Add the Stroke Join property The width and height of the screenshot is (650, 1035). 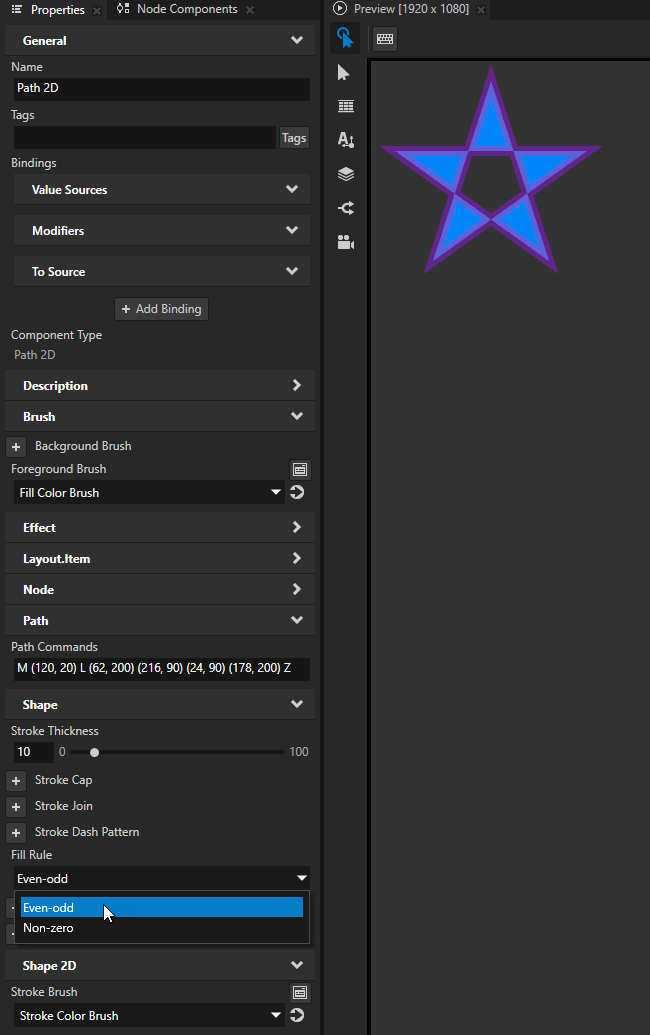pyautogui.click(x=16, y=807)
